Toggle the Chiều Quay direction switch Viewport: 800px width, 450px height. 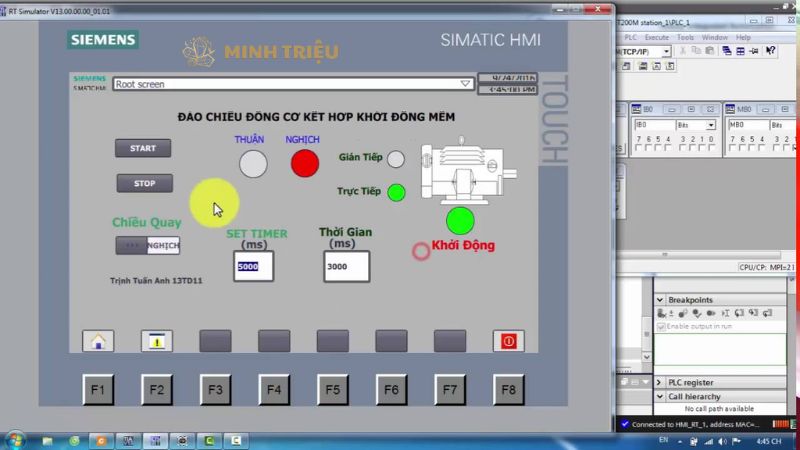147,245
